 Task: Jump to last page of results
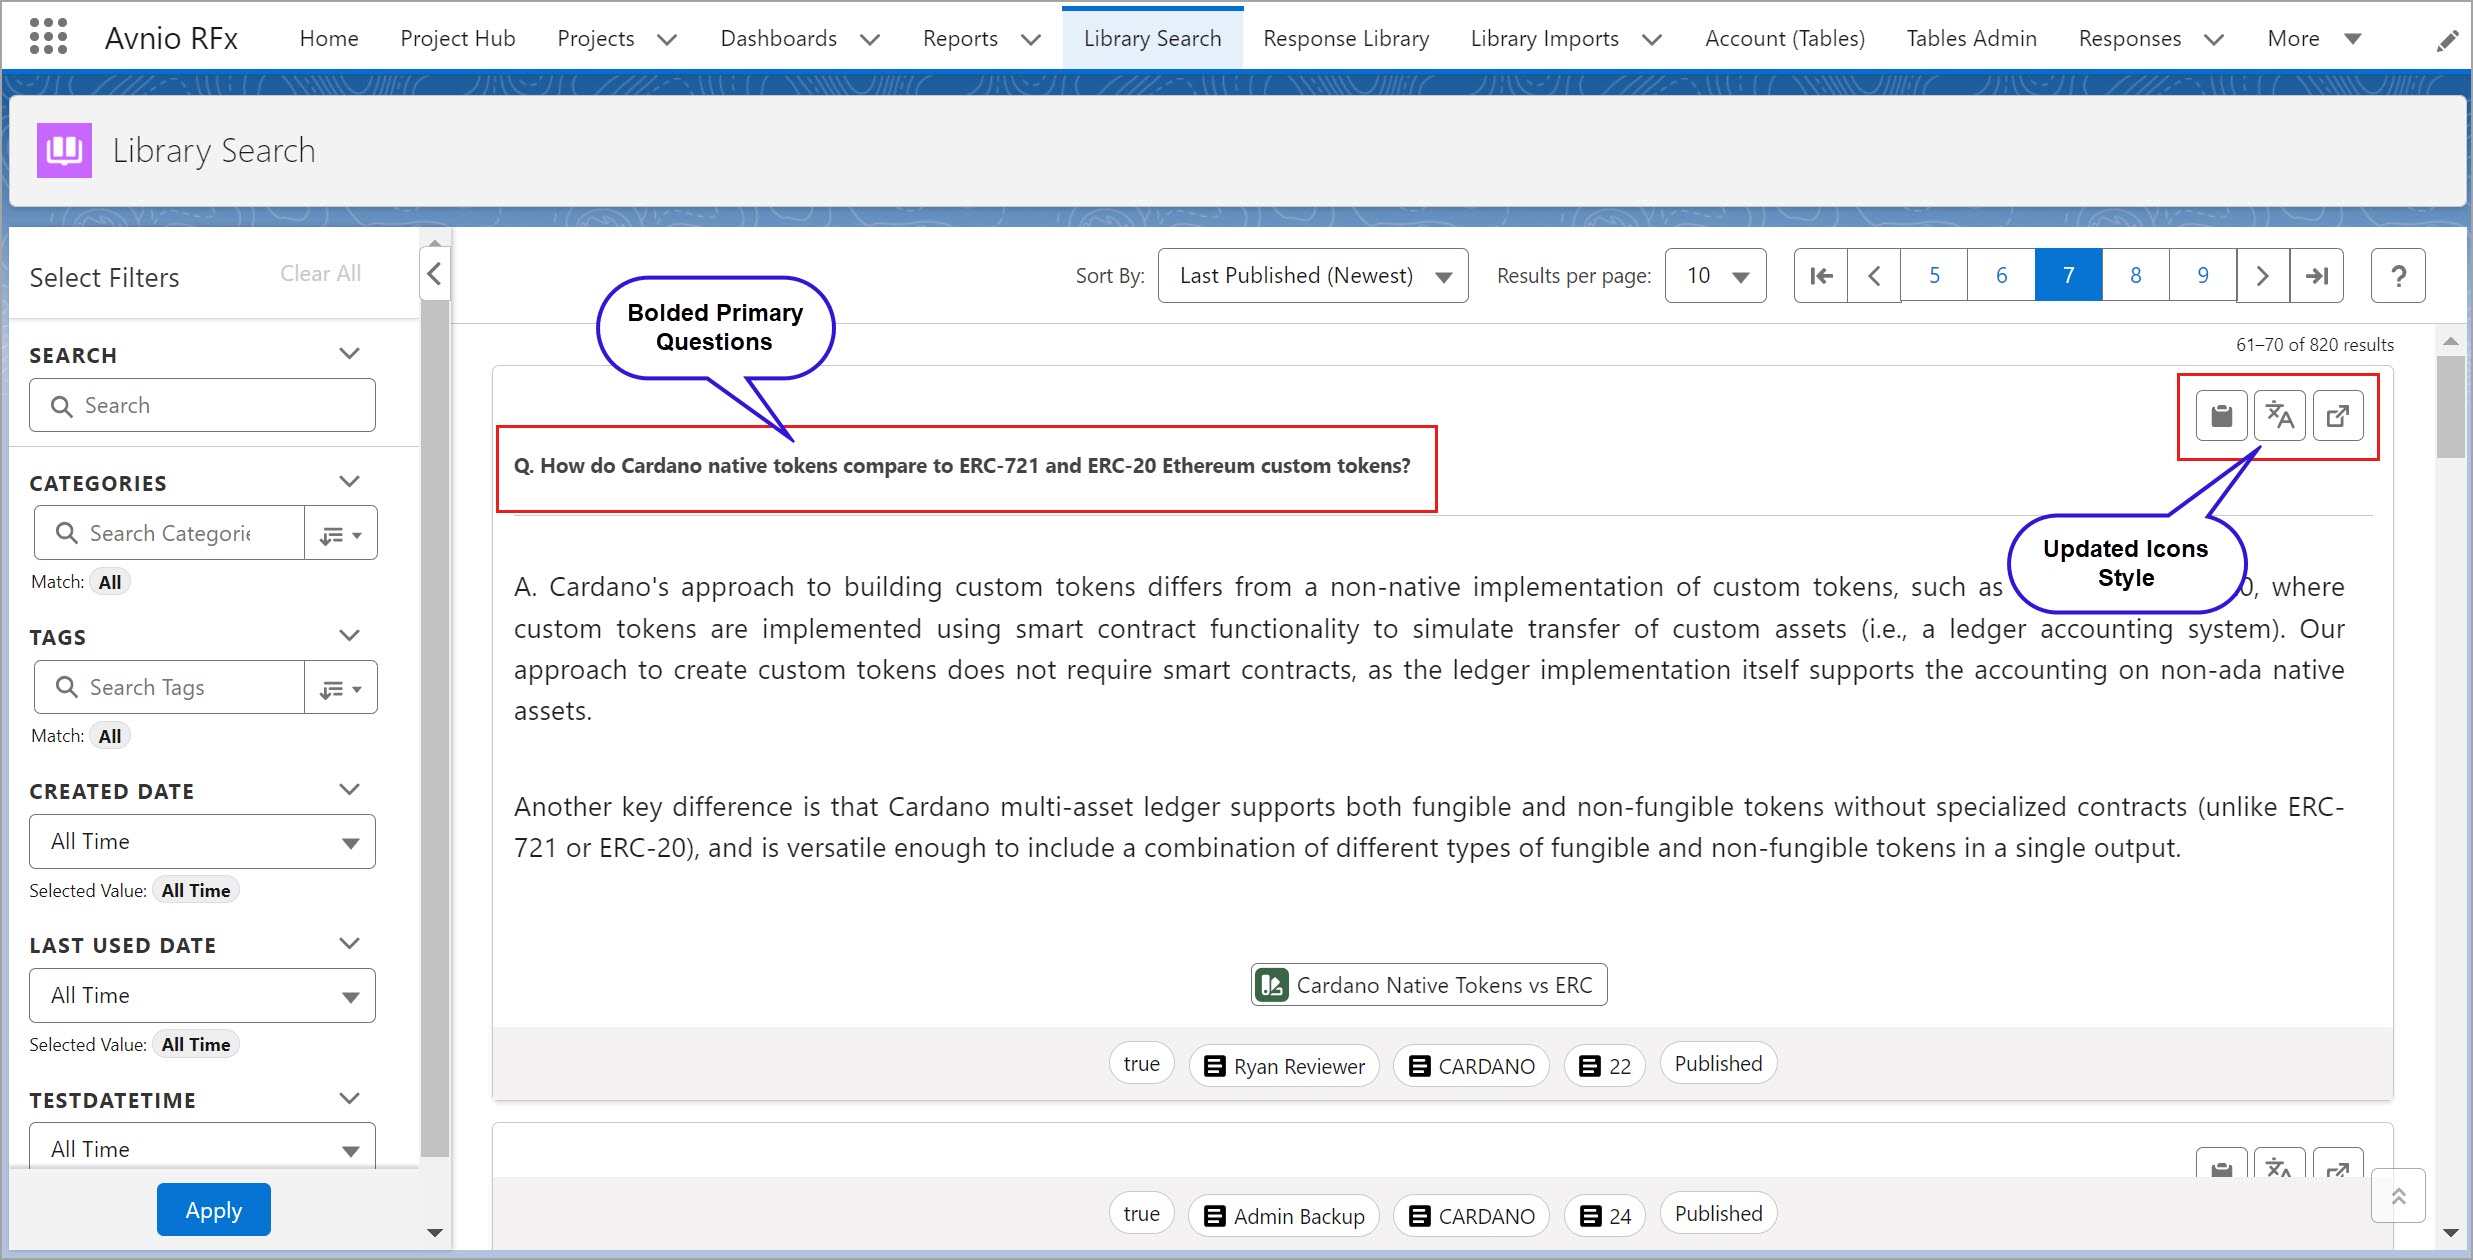[x=2316, y=276]
